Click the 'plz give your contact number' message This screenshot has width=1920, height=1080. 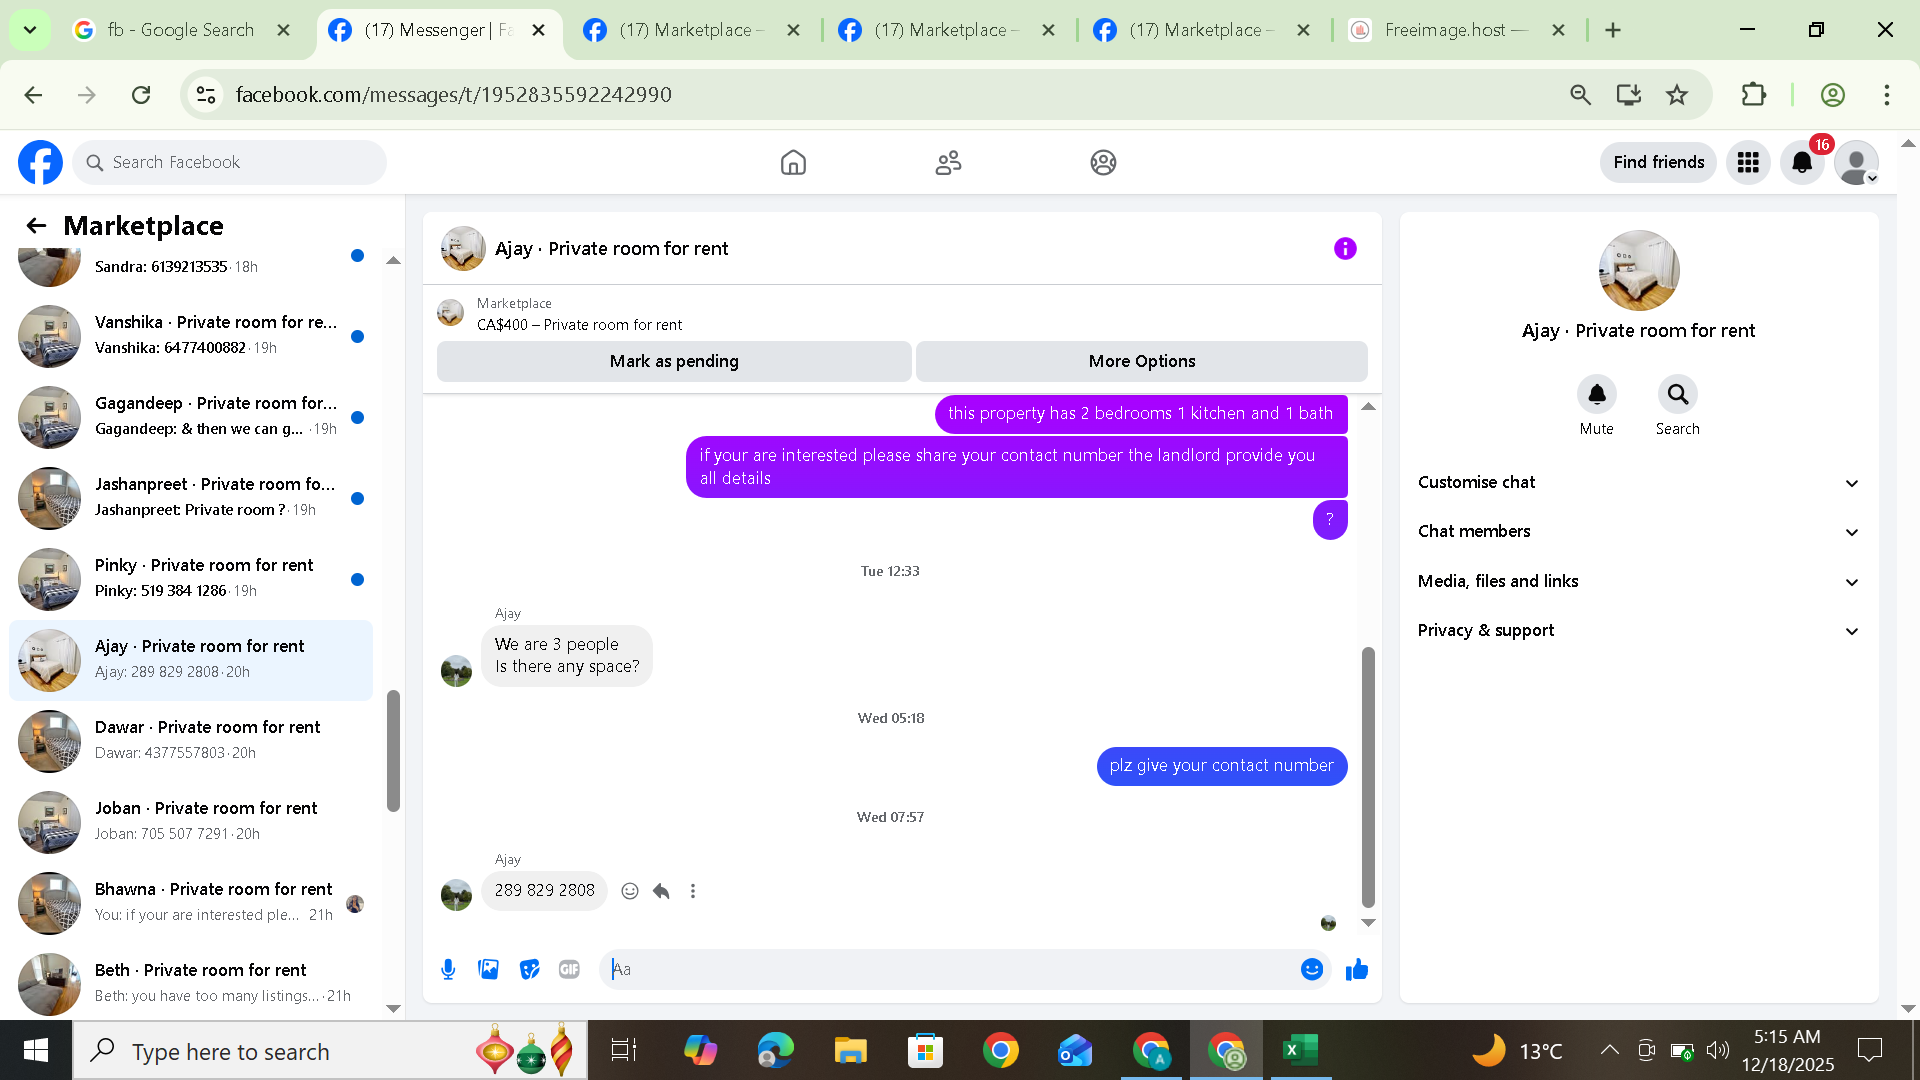pos(1221,766)
